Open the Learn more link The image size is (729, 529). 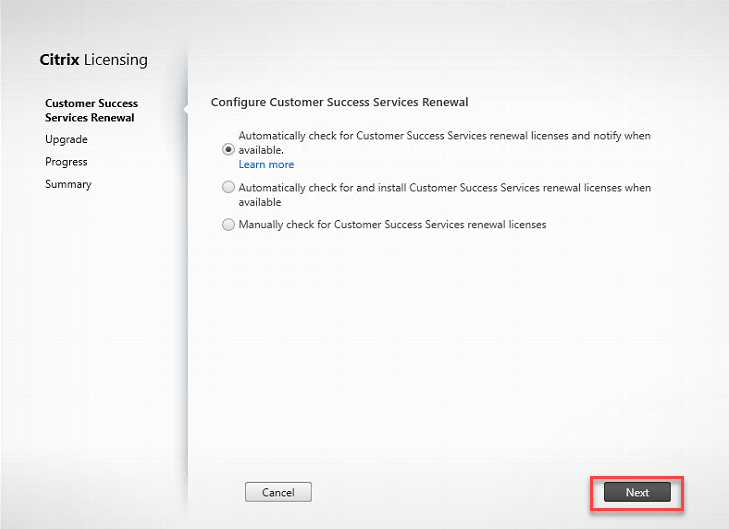click(x=266, y=165)
